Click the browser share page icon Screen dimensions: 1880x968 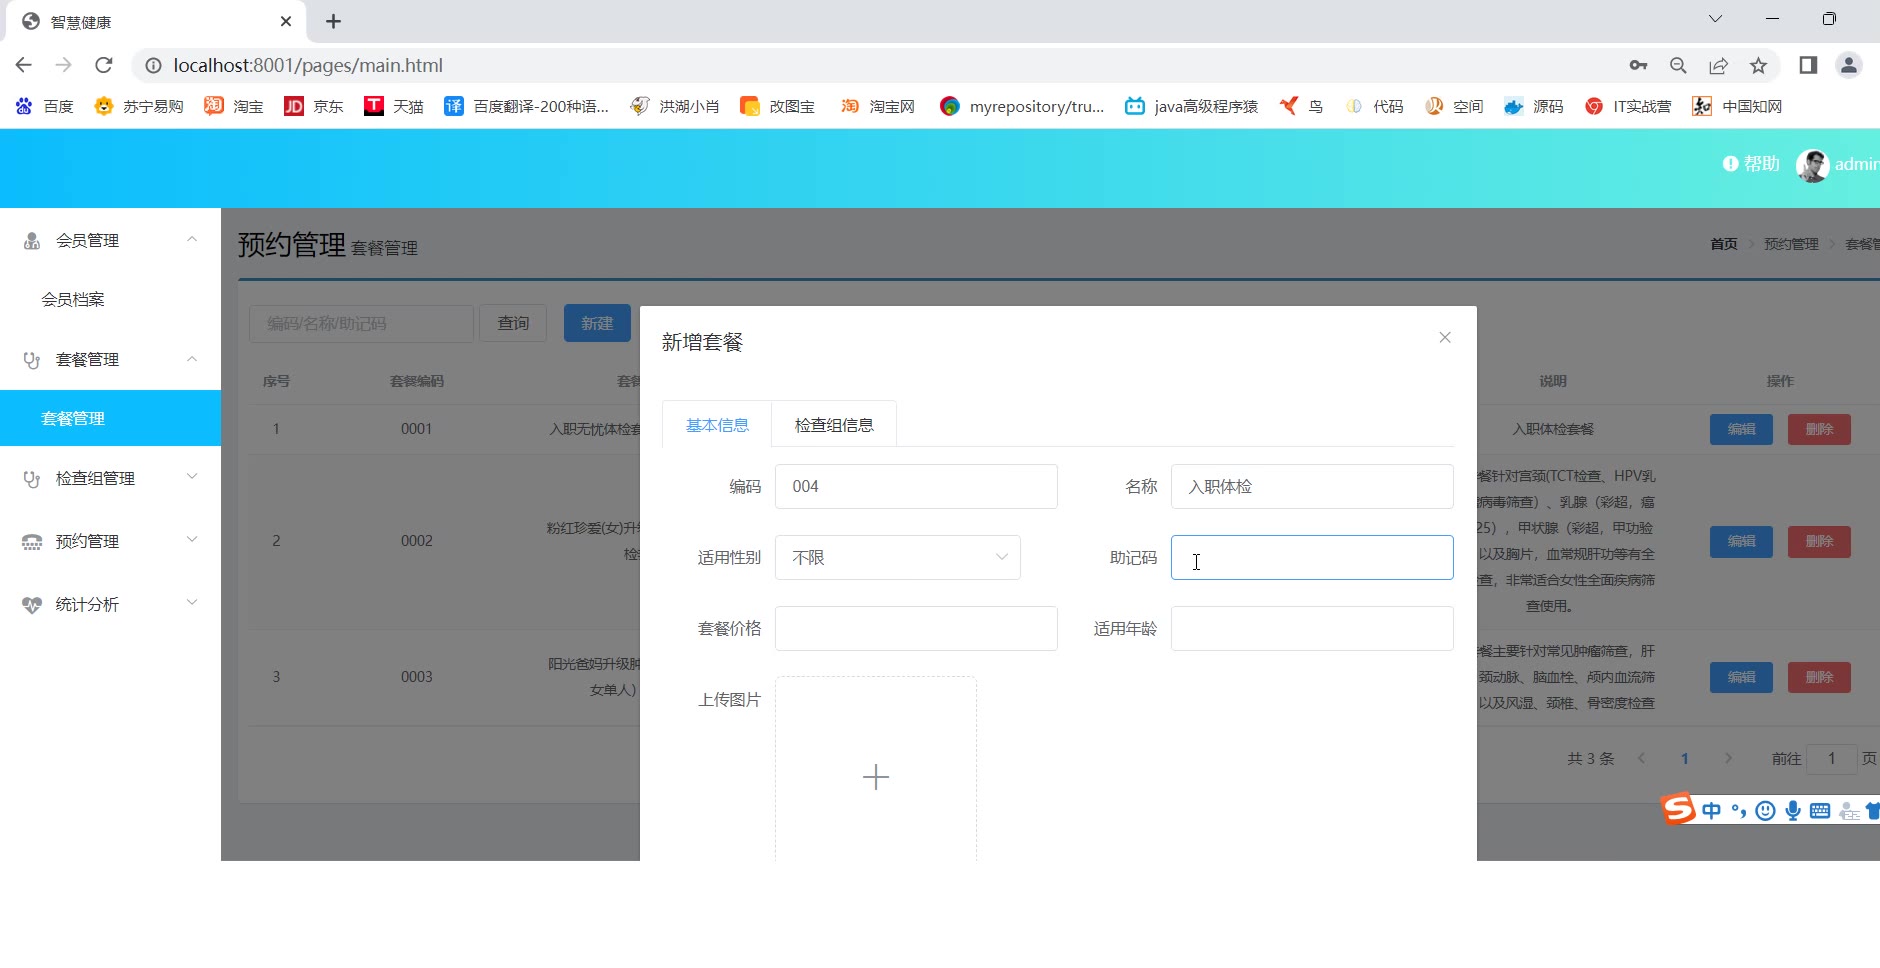(x=1718, y=65)
